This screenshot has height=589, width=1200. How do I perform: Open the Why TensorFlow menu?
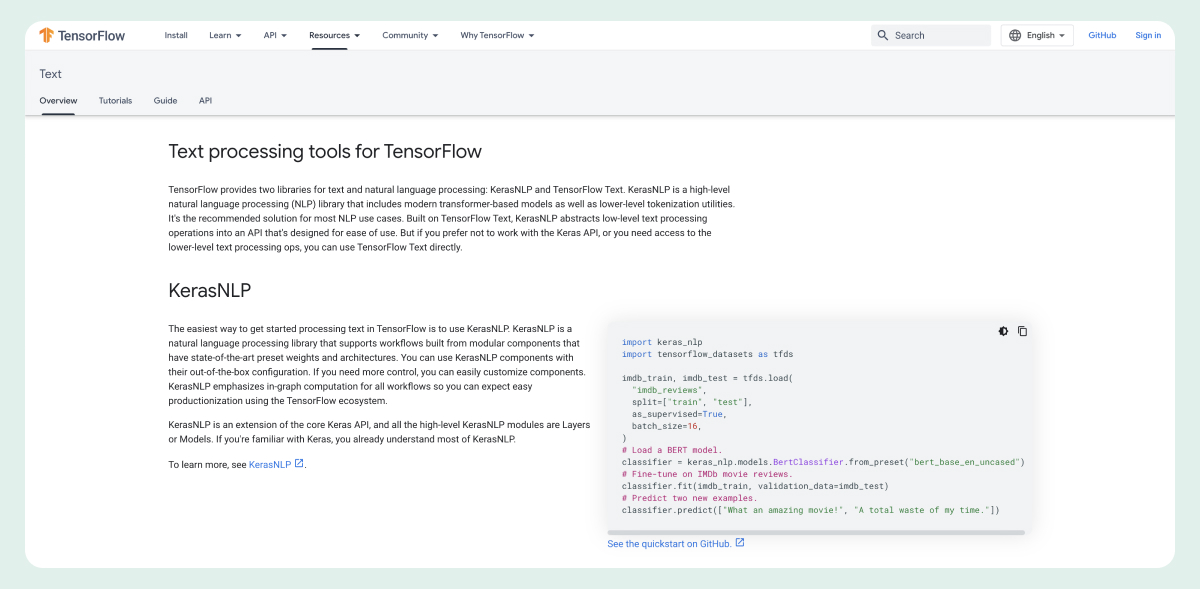pyautogui.click(x=497, y=35)
